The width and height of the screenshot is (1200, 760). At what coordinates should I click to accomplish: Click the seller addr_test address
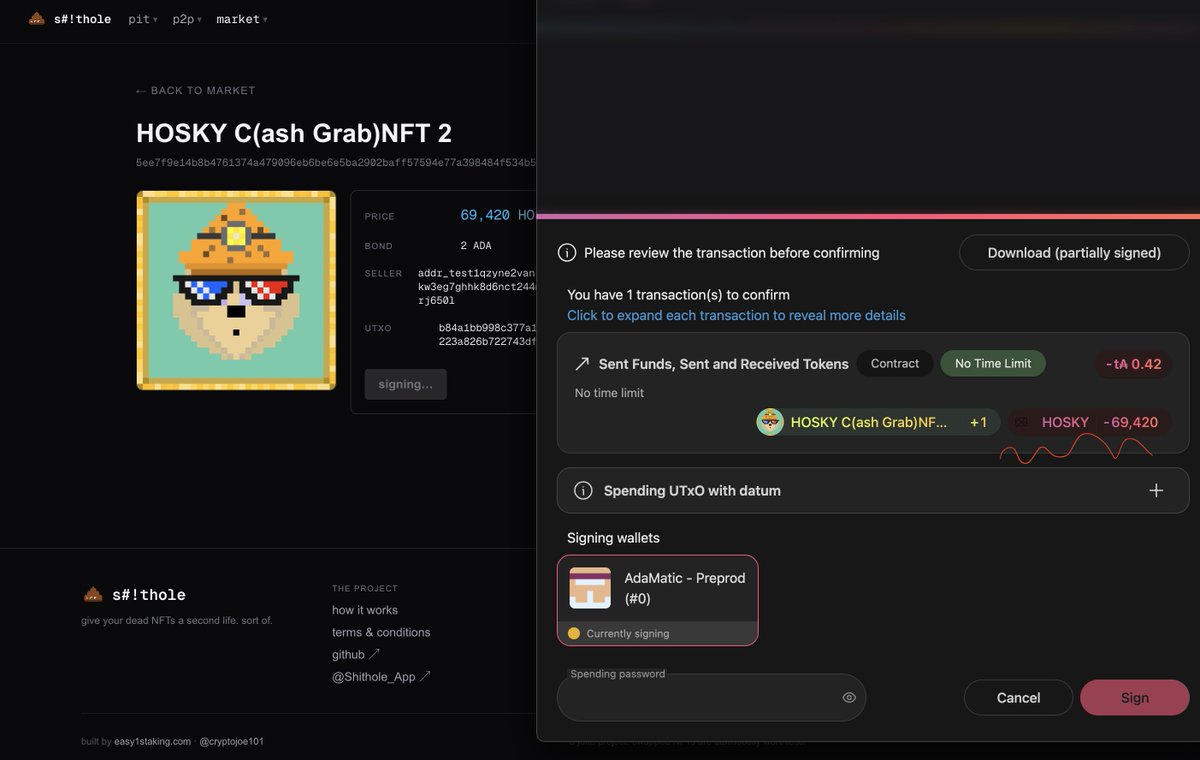[x=477, y=287]
